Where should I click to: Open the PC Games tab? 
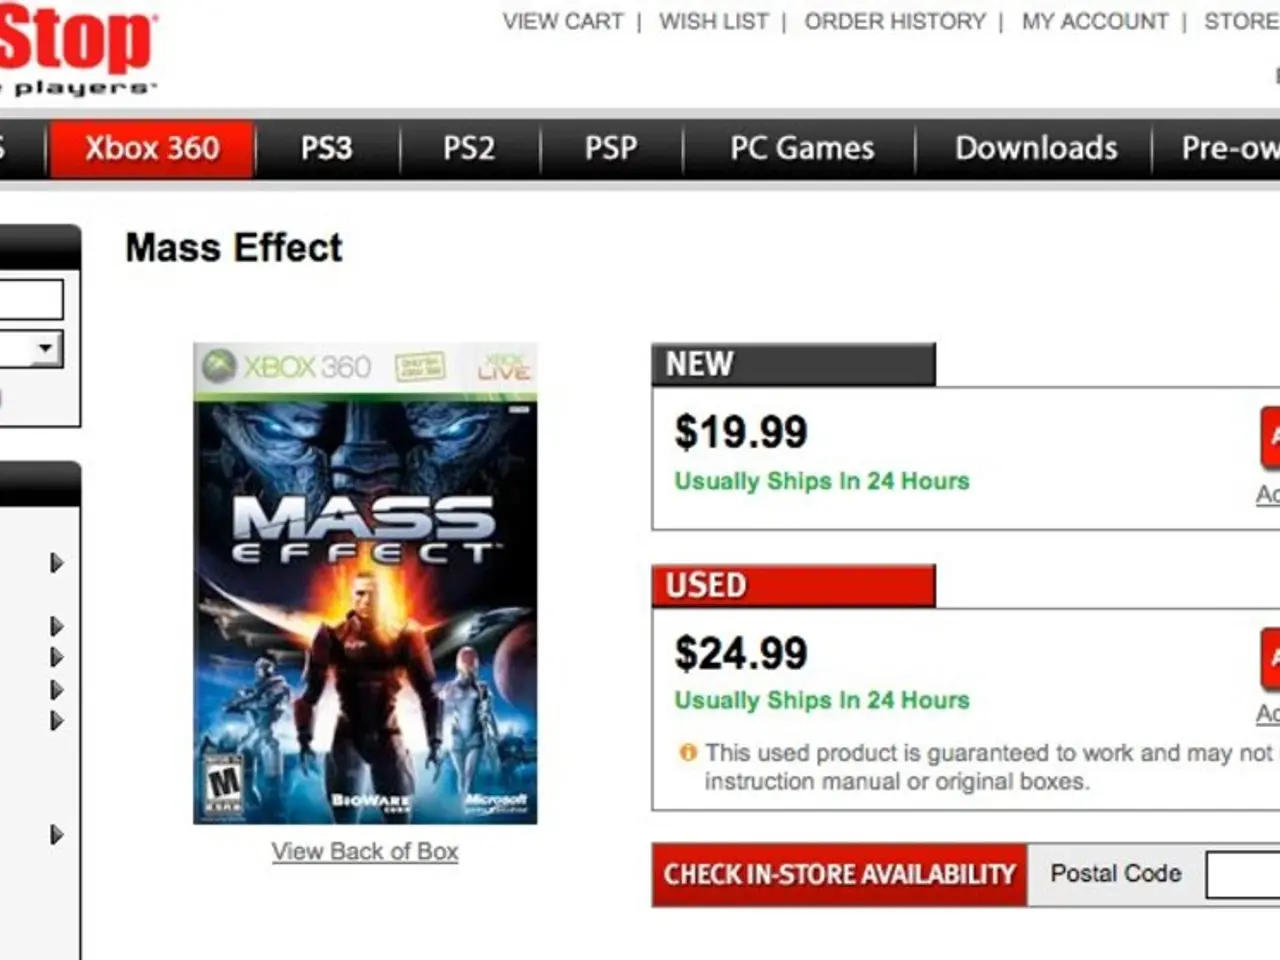tap(801, 148)
